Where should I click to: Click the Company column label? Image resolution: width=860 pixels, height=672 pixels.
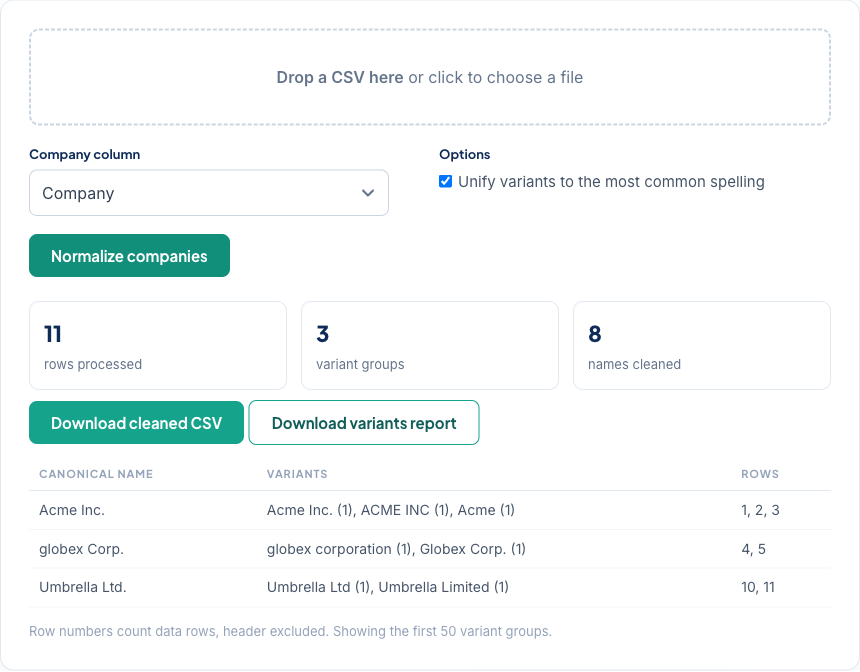click(84, 155)
